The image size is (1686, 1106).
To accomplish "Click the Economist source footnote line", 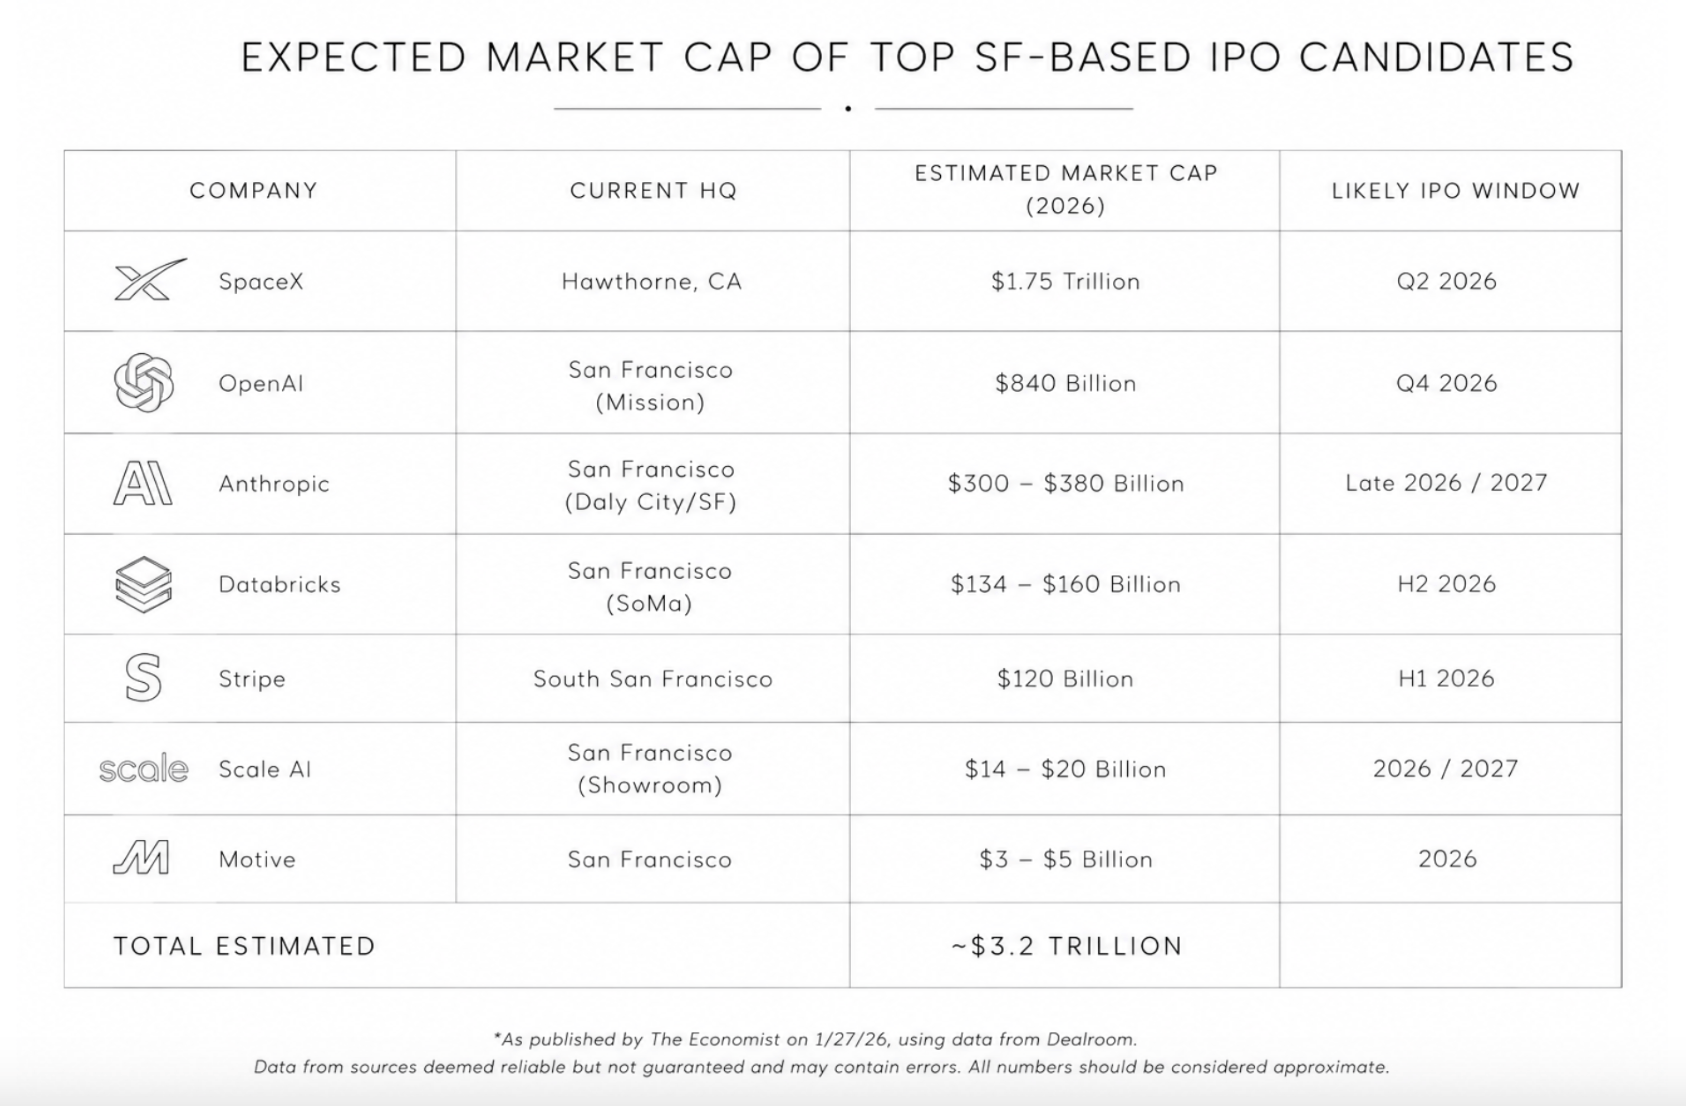I will [x=815, y=1039].
